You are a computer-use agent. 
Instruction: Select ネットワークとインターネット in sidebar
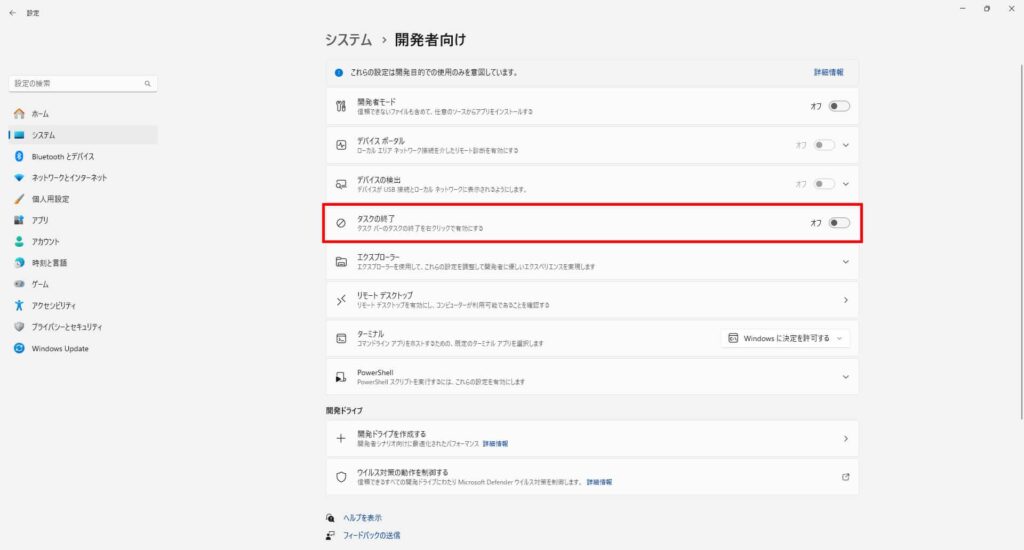point(69,177)
